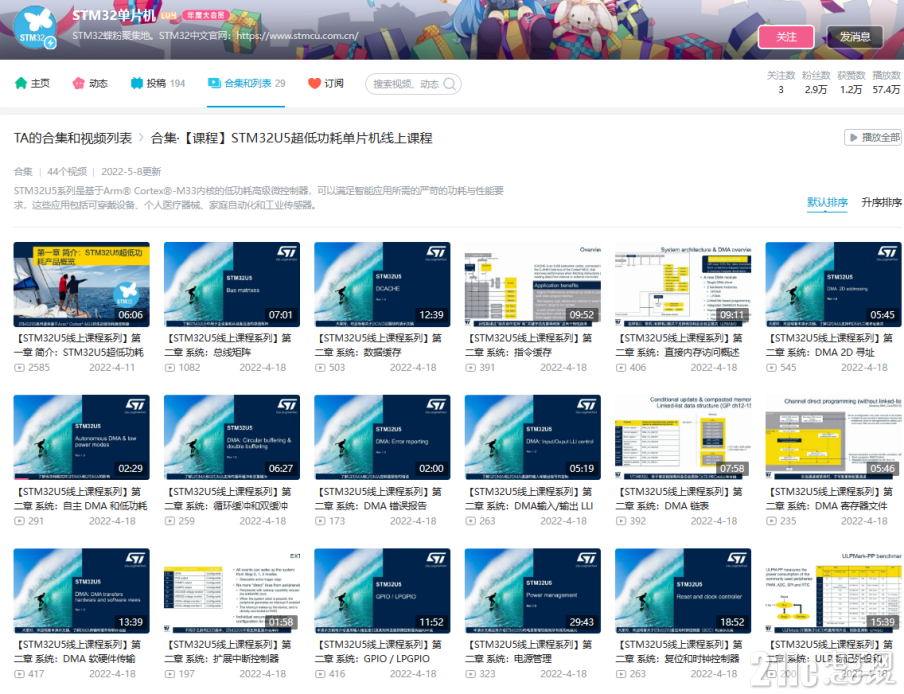View 获赞数 1.2万 likes
The width and height of the screenshot is (904, 694).
point(851,82)
